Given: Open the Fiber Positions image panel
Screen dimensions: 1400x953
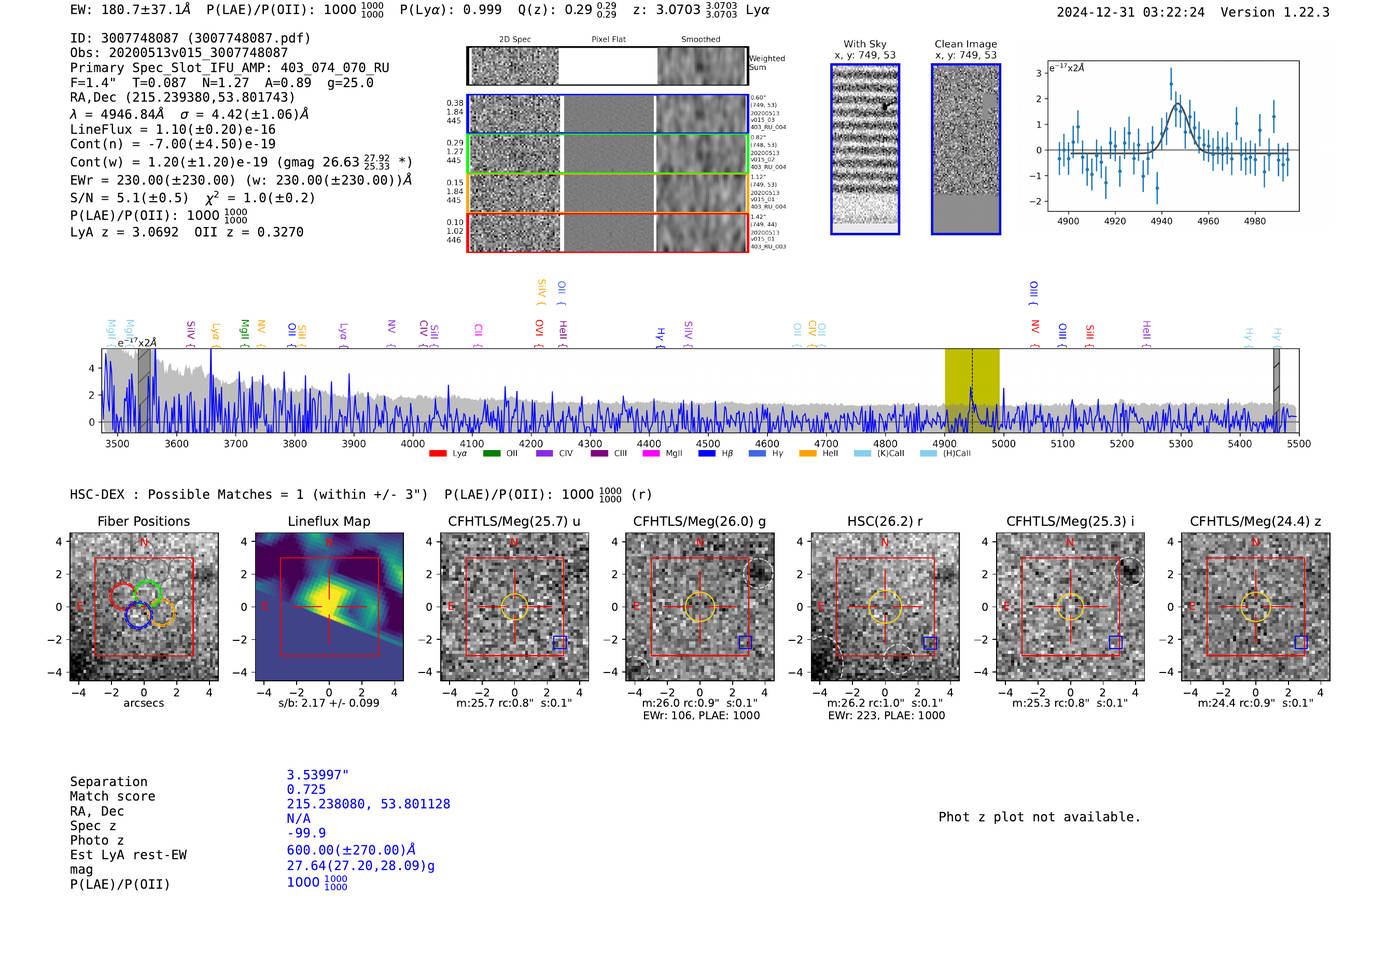Looking at the screenshot, I should coord(144,607).
